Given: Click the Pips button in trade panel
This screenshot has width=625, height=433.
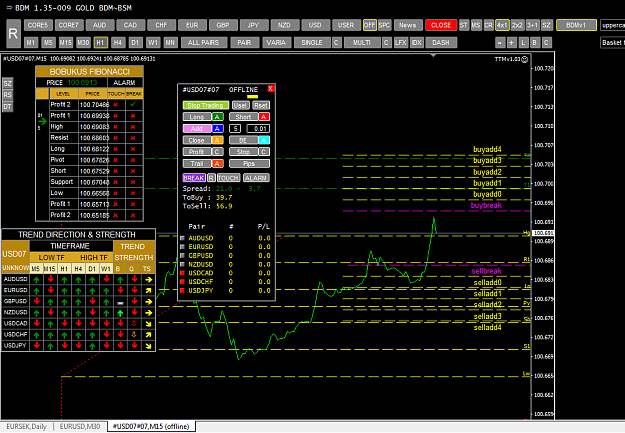Looking at the screenshot, I should point(249,163).
